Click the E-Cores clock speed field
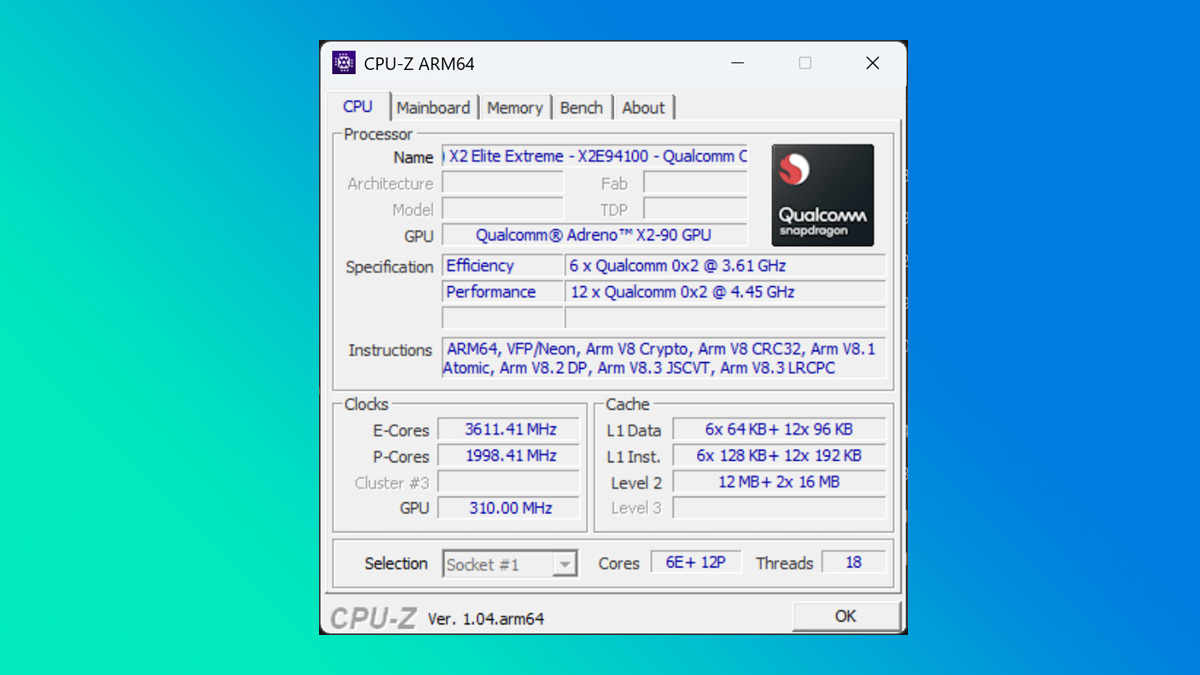This screenshot has width=1200, height=675. point(508,430)
